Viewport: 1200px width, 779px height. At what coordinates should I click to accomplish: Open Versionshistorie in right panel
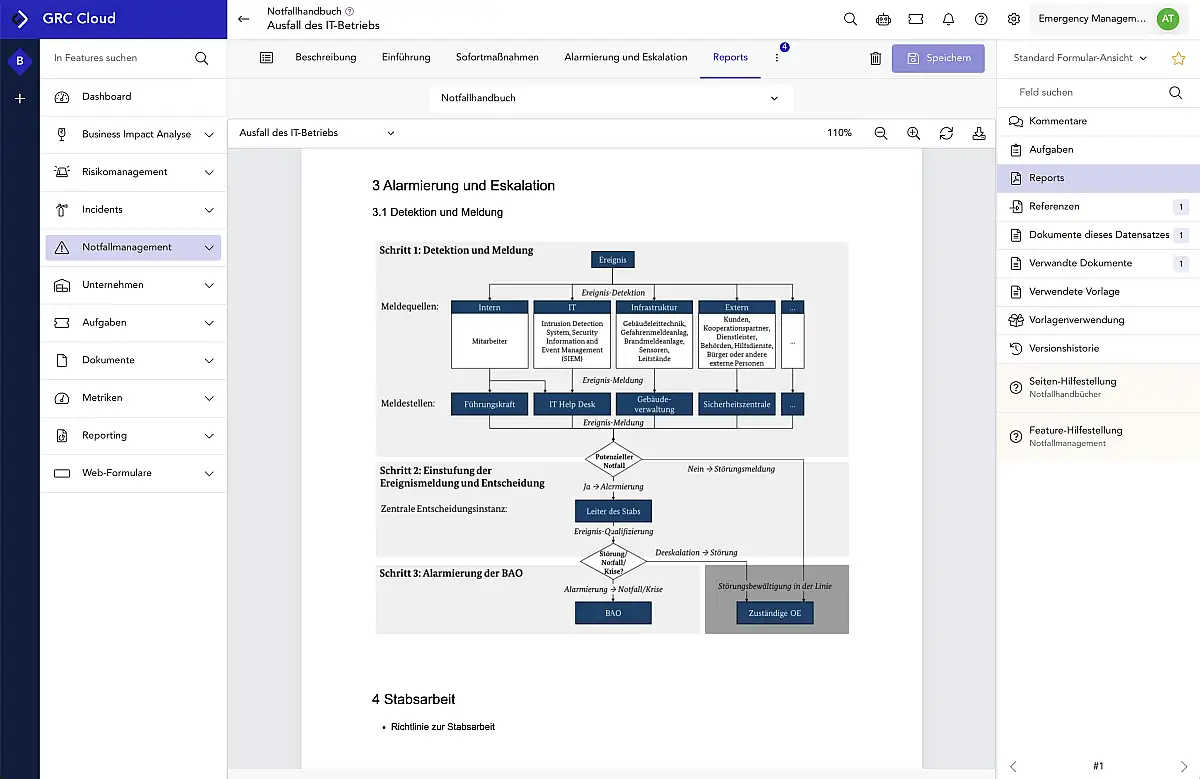pos(1064,348)
